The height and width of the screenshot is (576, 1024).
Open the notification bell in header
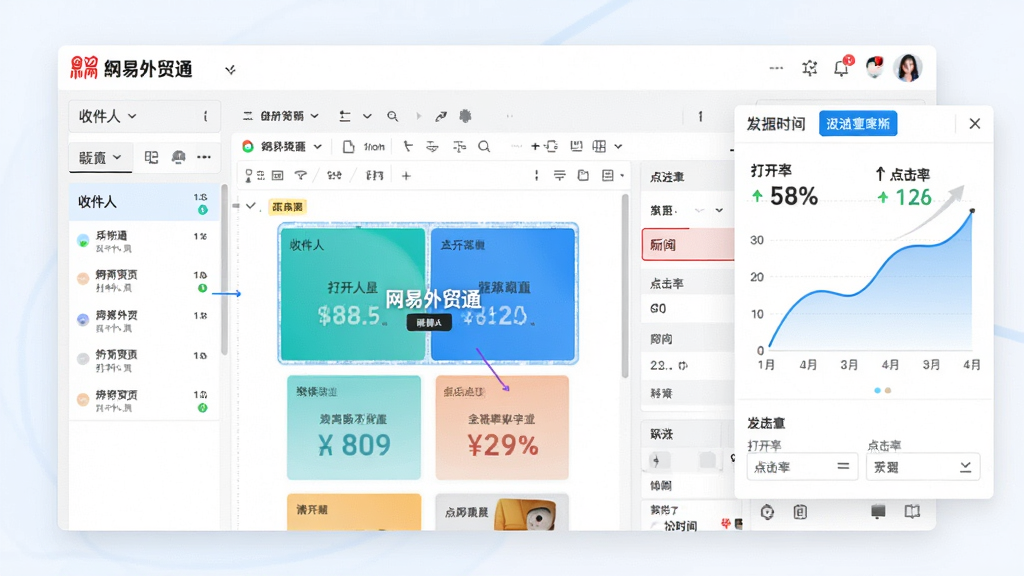click(x=842, y=67)
